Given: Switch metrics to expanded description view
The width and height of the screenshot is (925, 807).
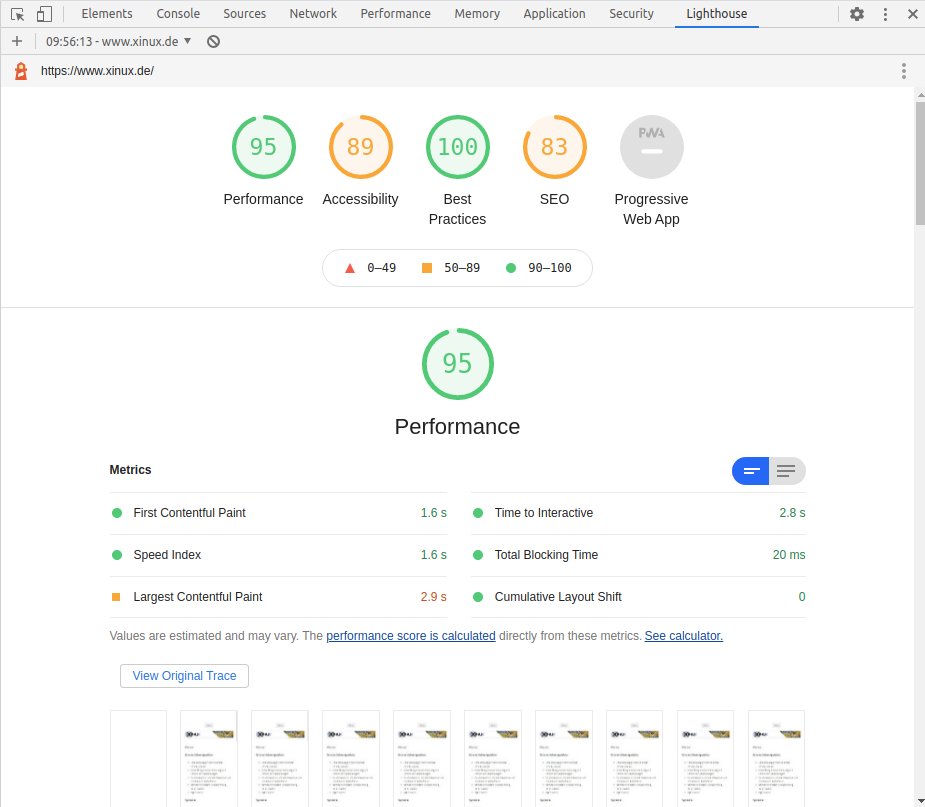Looking at the screenshot, I should click(x=787, y=471).
